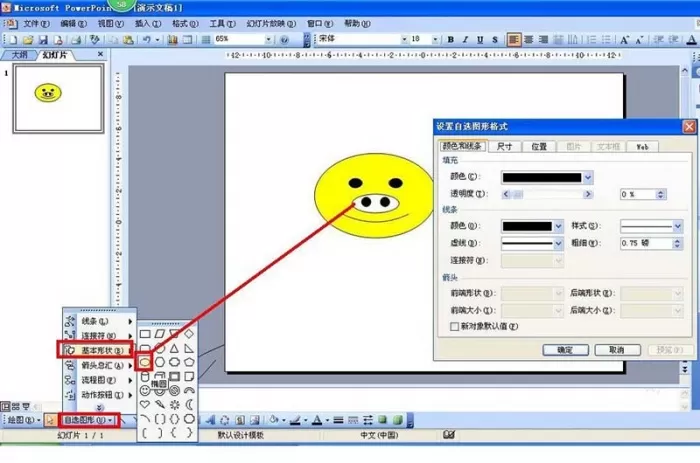The height and width of the screenshot is (463, 700).
Task: Pick the sun shape
Action: [175, 405]
